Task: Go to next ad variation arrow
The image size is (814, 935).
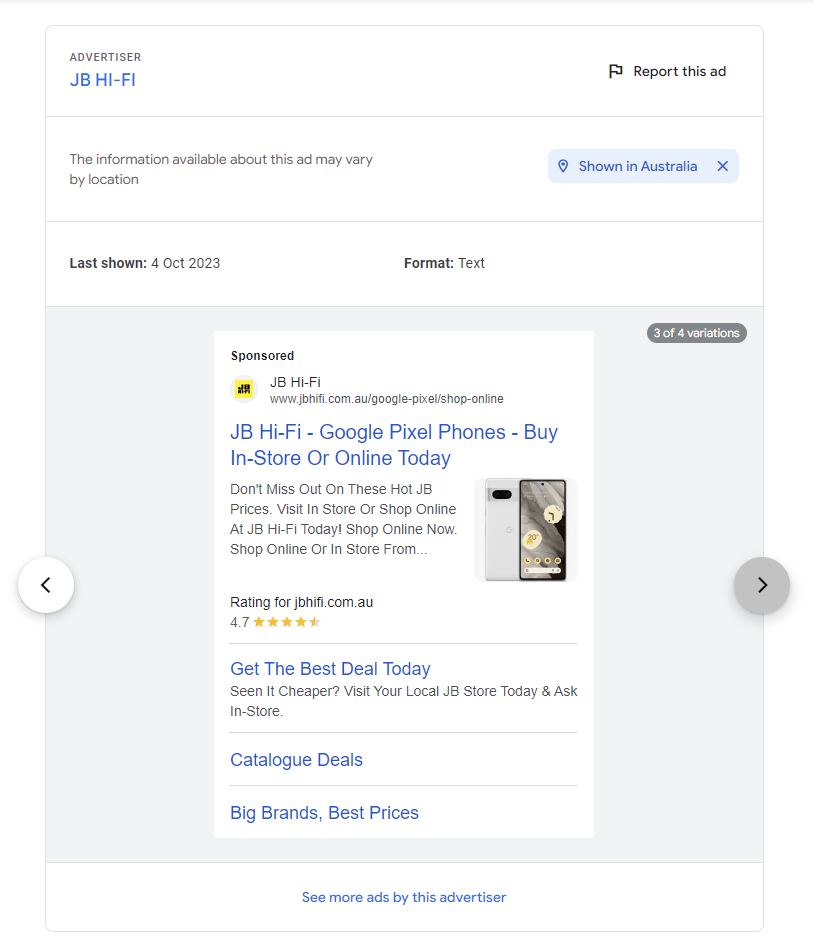Action: (x=762, y=585)
